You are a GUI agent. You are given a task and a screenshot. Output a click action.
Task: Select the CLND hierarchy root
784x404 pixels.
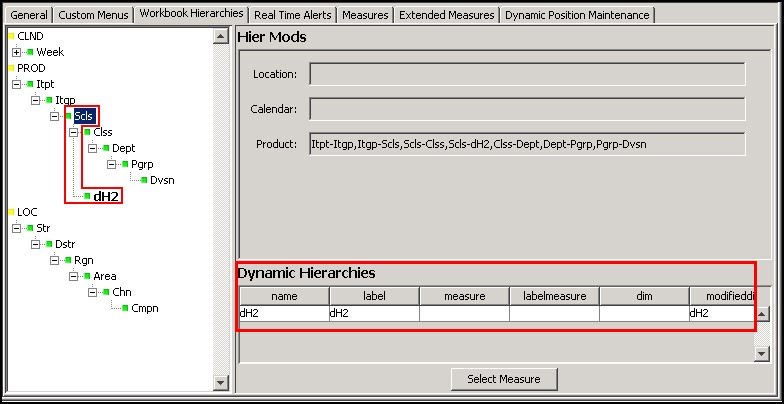[30, 36]
